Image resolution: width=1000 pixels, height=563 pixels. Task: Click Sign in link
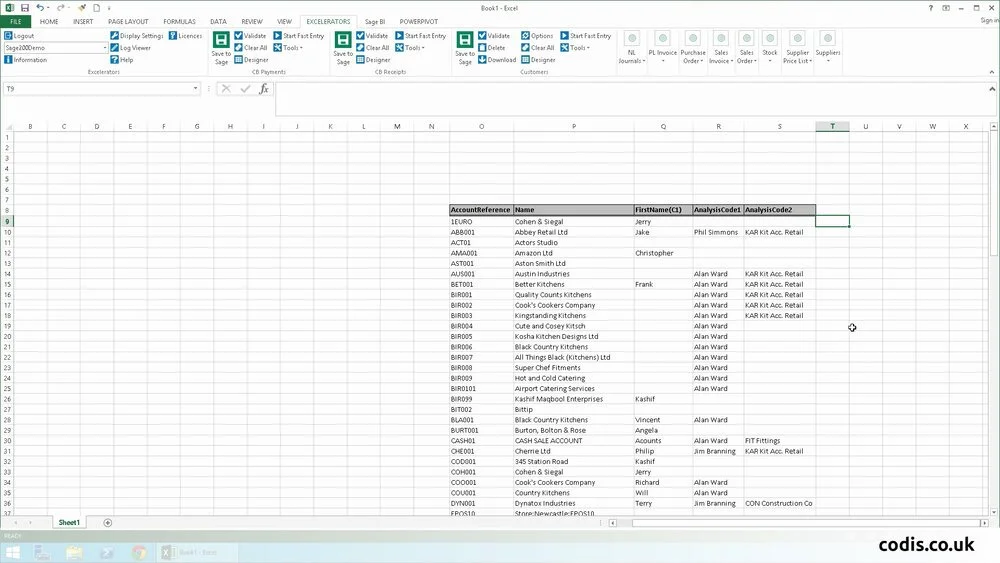pyautogui.click(x=989, y=20)
